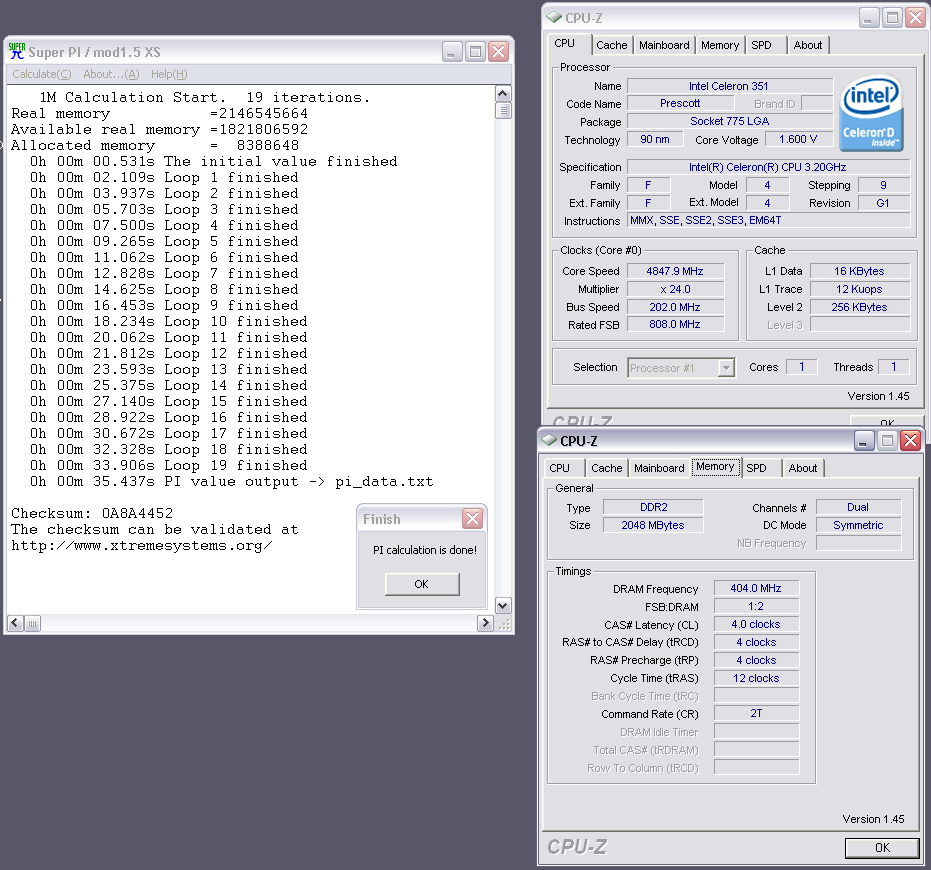Click the 4.0 clocks CAS latency value
Viewport: 931px width, 870px height.
coord(756,624)
